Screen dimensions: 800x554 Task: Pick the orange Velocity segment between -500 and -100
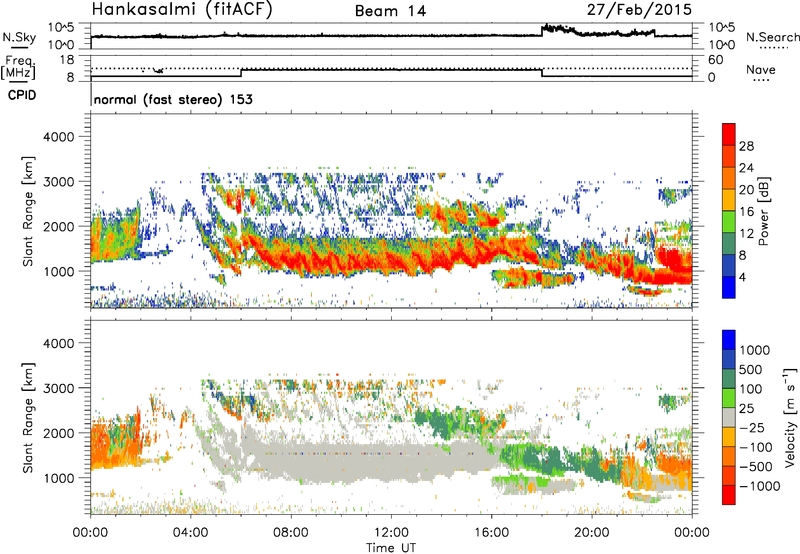(729, 456)
